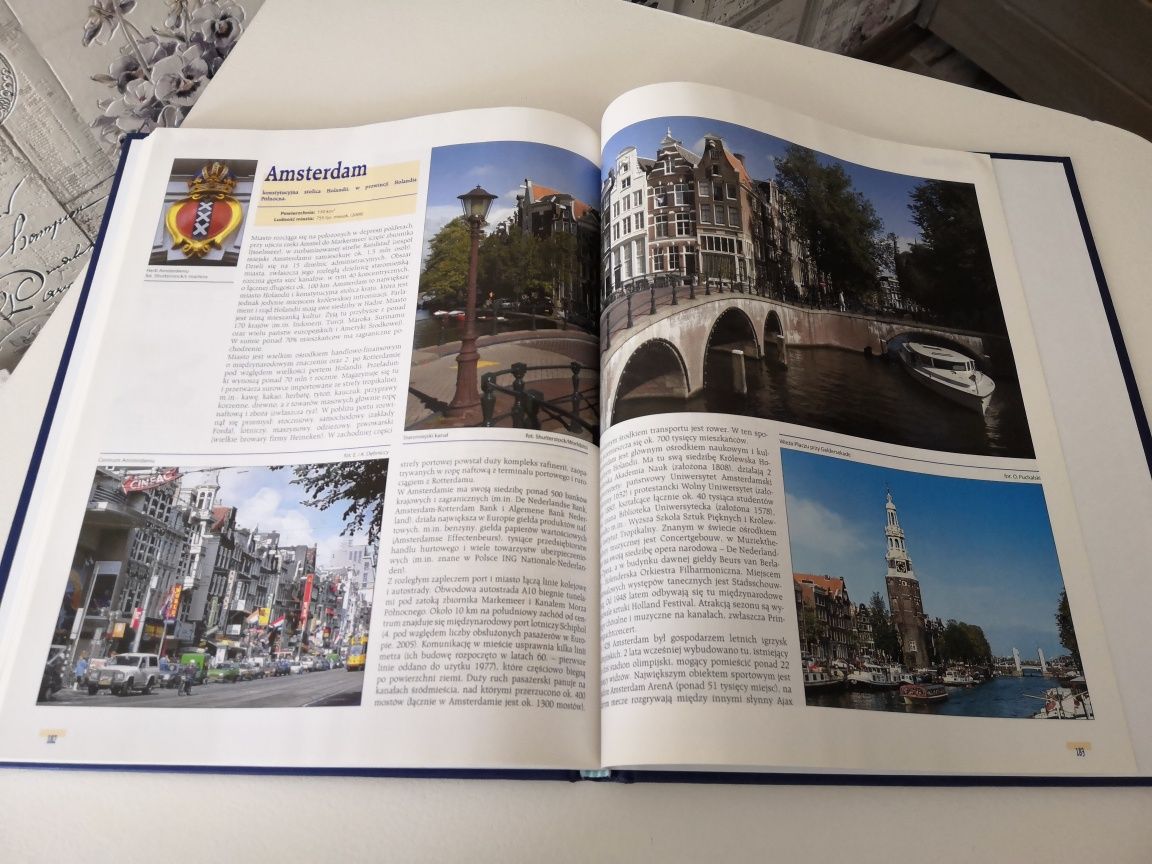Screen dimensions: 1152x864
Task: Click the clock tower harbour photo
Action: point(935,584)
